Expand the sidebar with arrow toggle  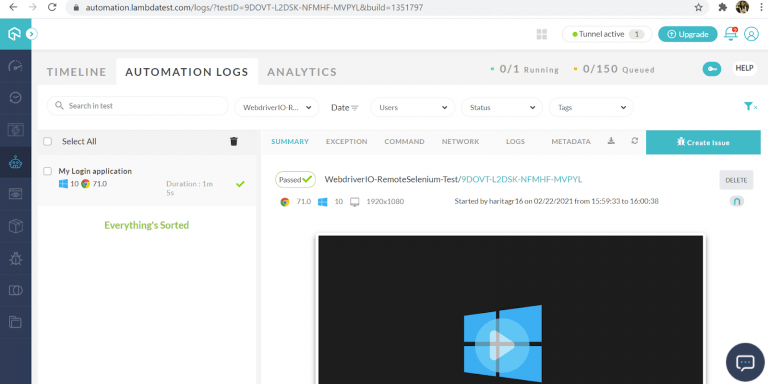click(x=31, y=34)
